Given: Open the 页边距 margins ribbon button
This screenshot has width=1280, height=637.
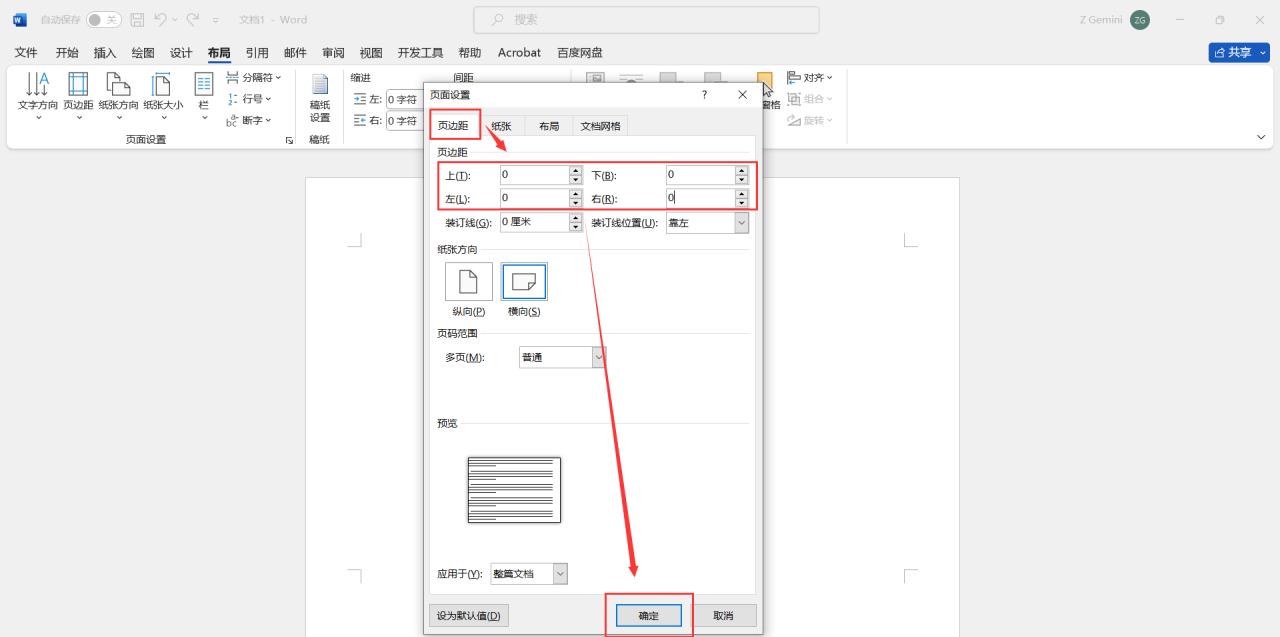Looking at the screenshot, I should 78,96.
